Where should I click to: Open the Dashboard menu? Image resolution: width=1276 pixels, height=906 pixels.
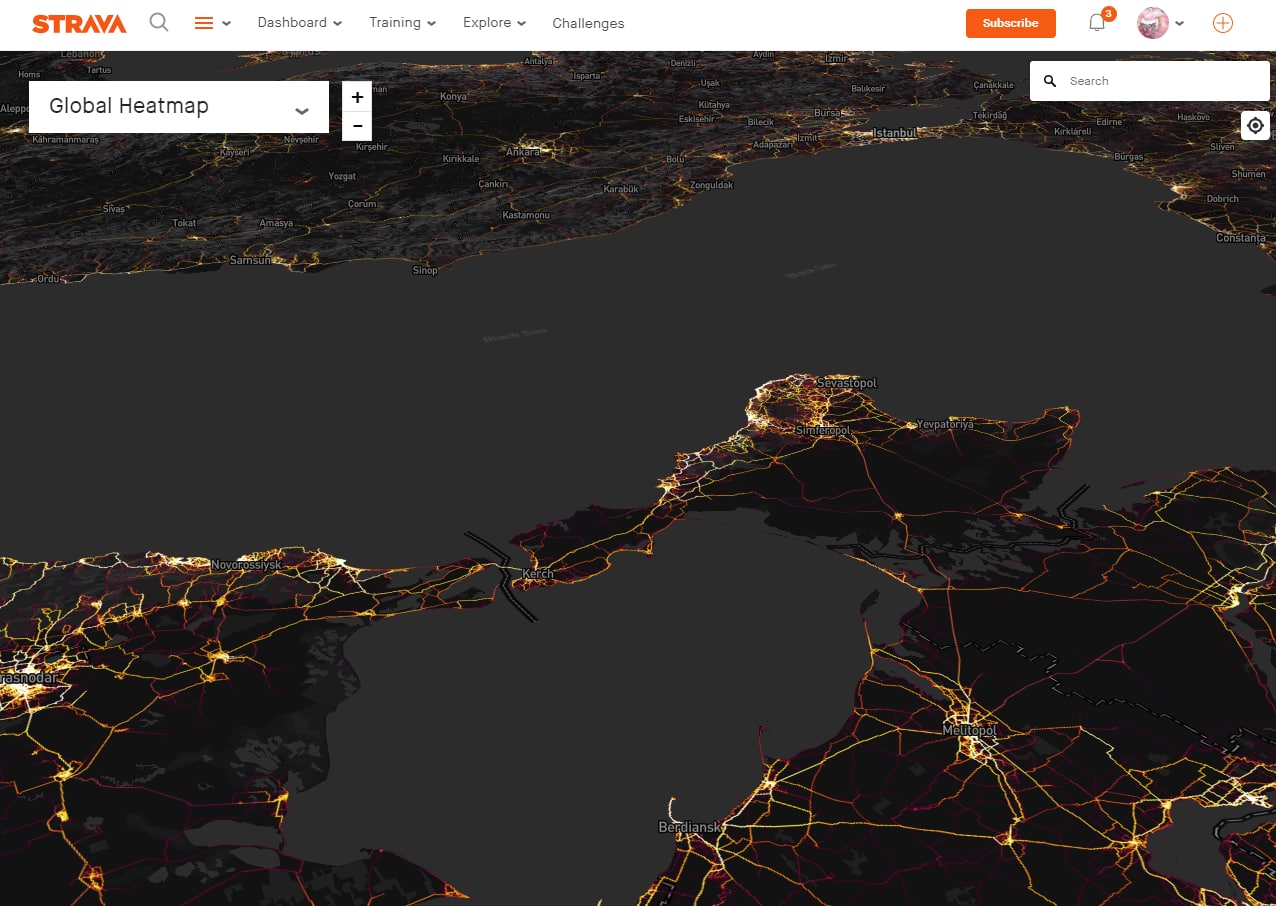coord(300,22)
